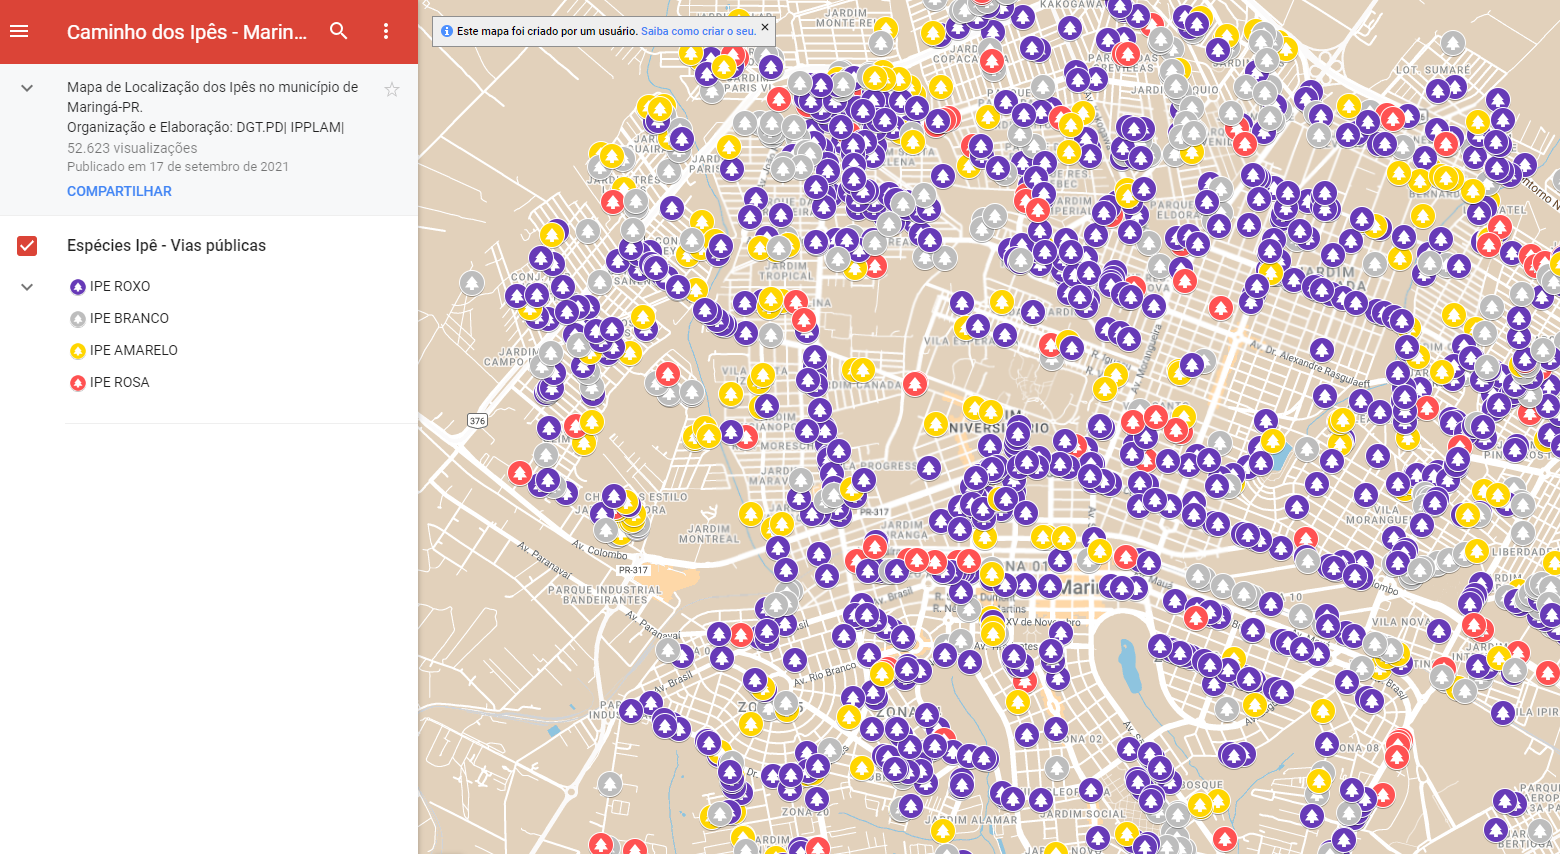1560x854 pixels.
Task: Click the 376 highway shield on map
Action: [477, 420]
